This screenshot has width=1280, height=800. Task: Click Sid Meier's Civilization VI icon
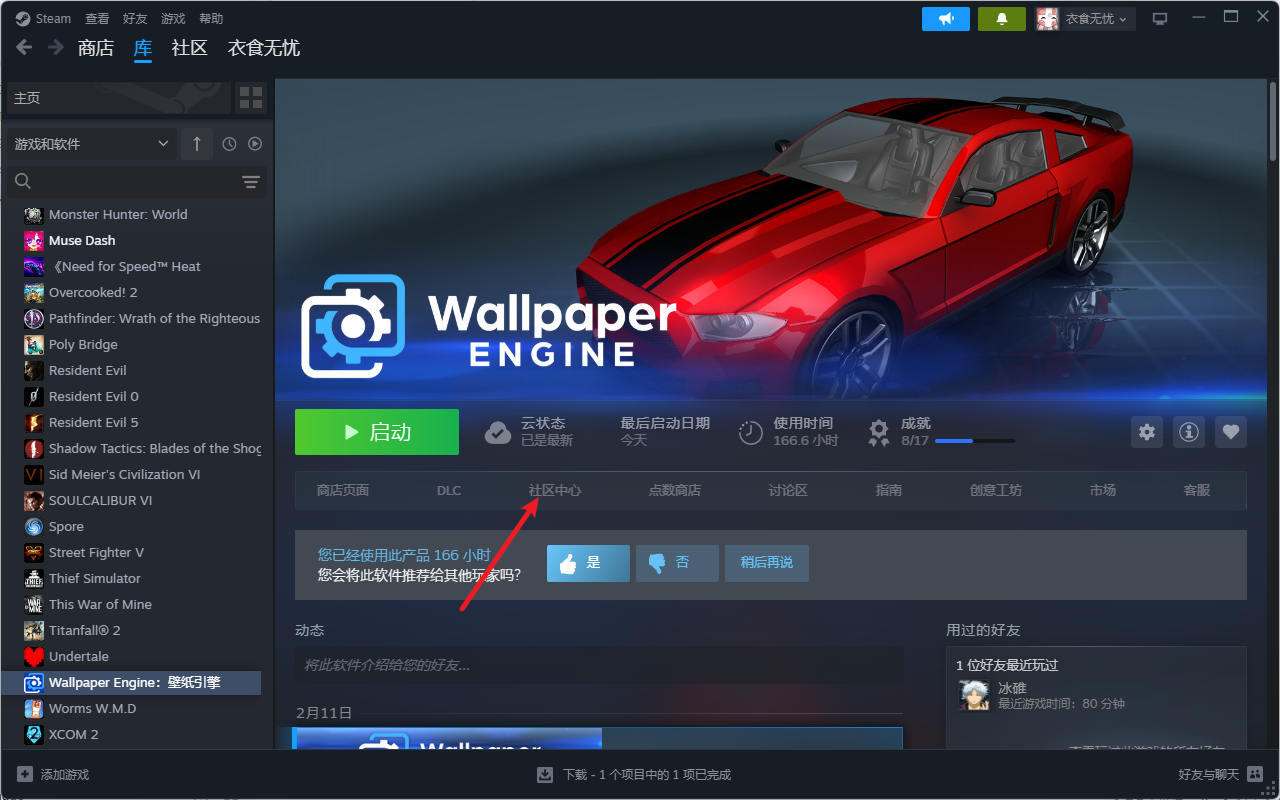click(x=34, y=474)
